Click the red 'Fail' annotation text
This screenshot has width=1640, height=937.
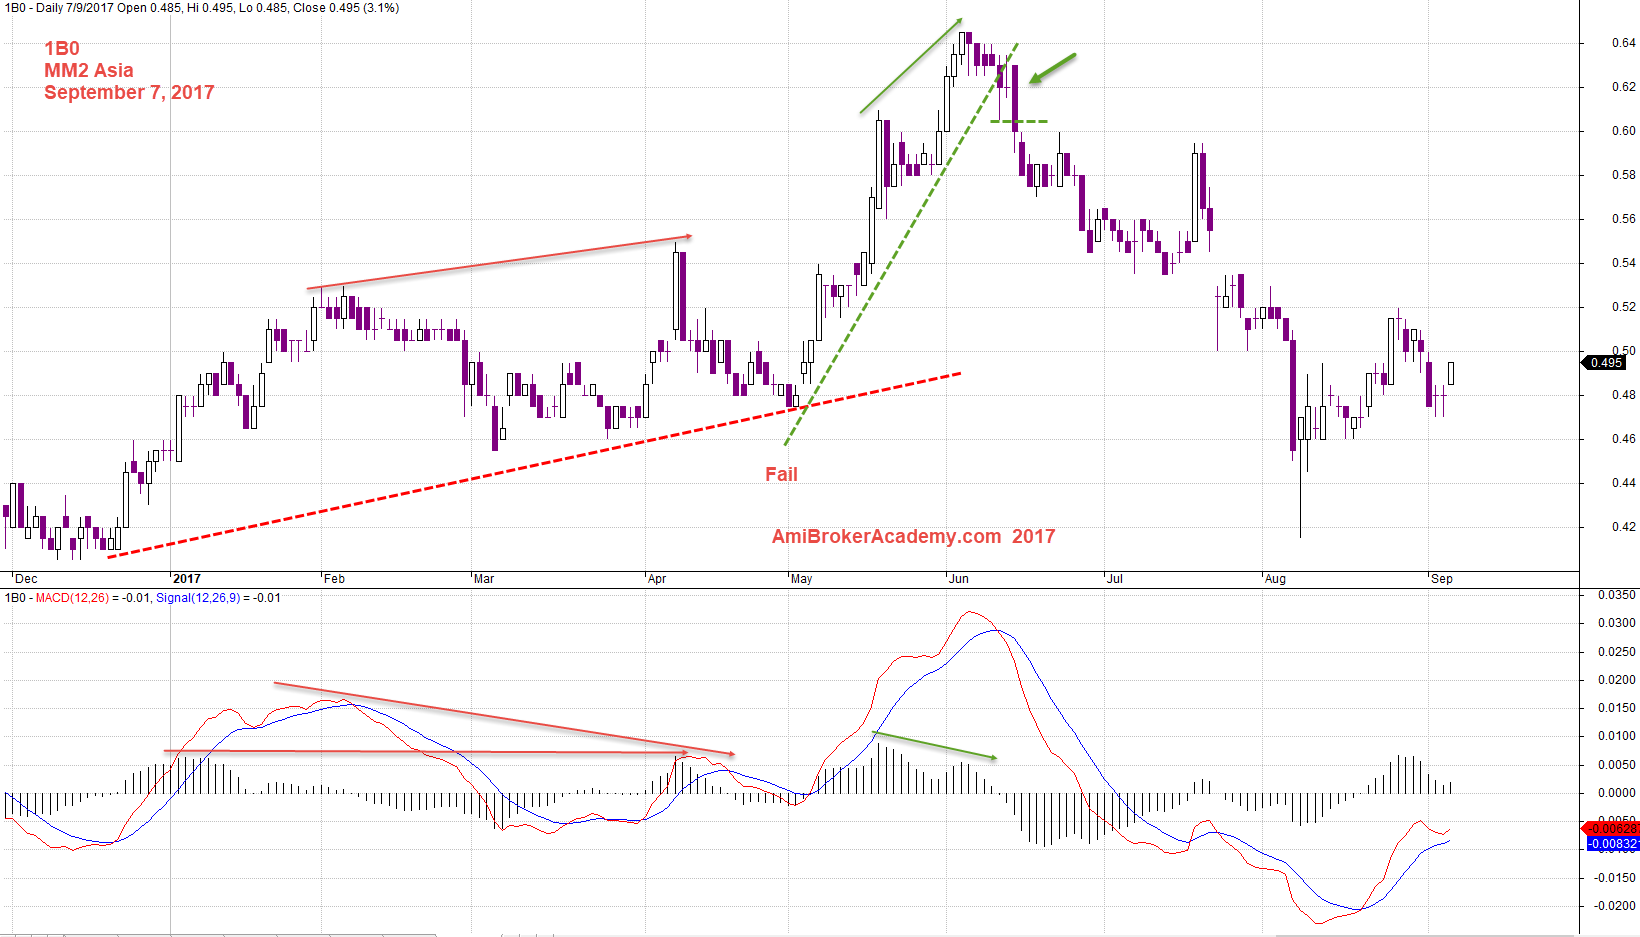pyautogui.click(x=781, y=474)
